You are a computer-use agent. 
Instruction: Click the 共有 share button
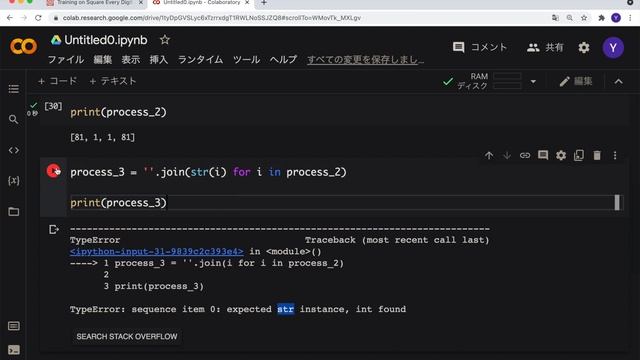[x=545, y=47]
